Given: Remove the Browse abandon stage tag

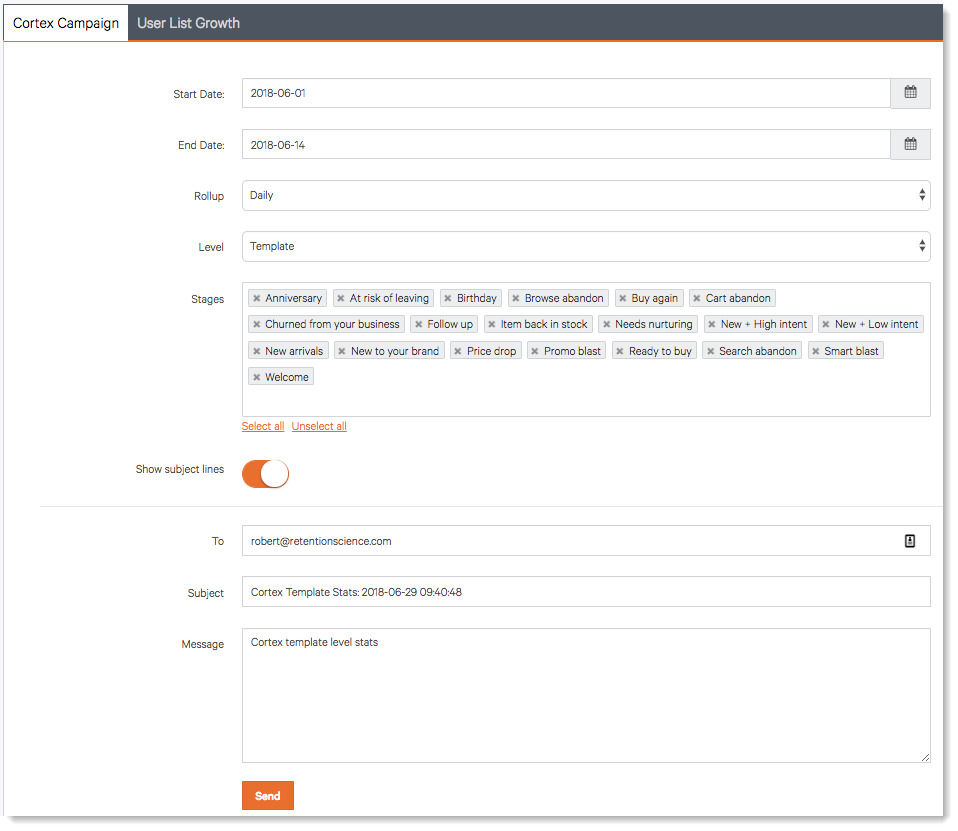Looking at the screenshot, I should coord(516,298).
